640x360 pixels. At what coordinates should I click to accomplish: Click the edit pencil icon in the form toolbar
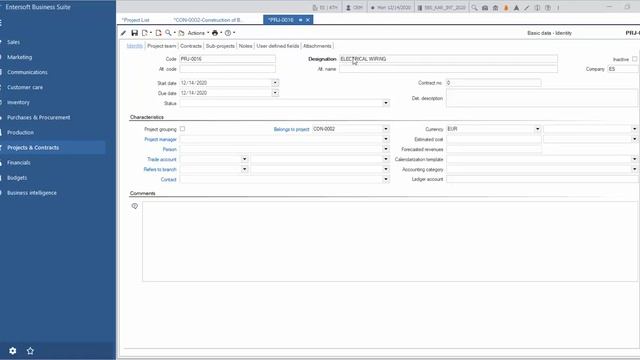pos(123,33)
